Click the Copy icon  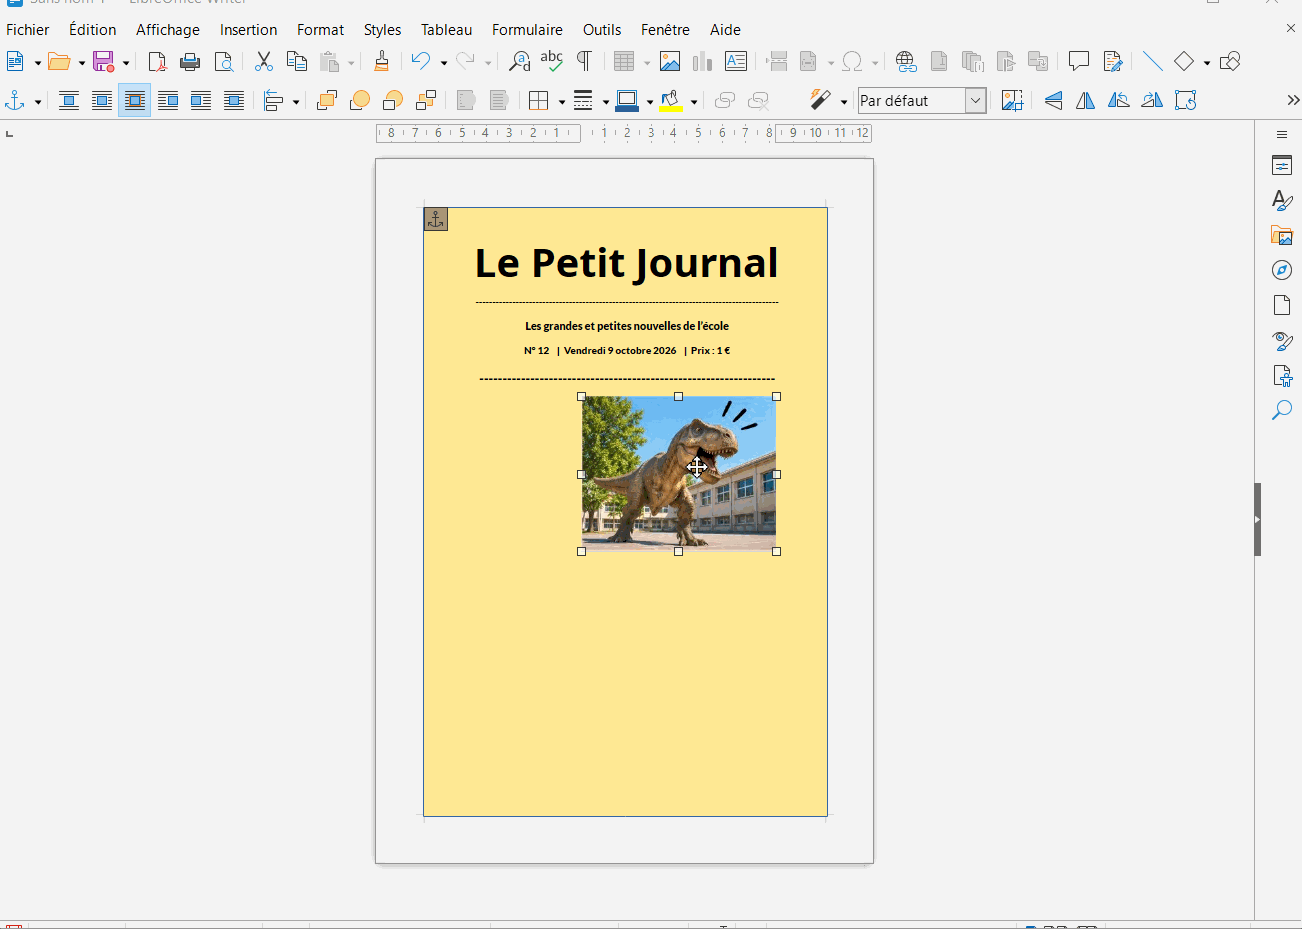297,62
